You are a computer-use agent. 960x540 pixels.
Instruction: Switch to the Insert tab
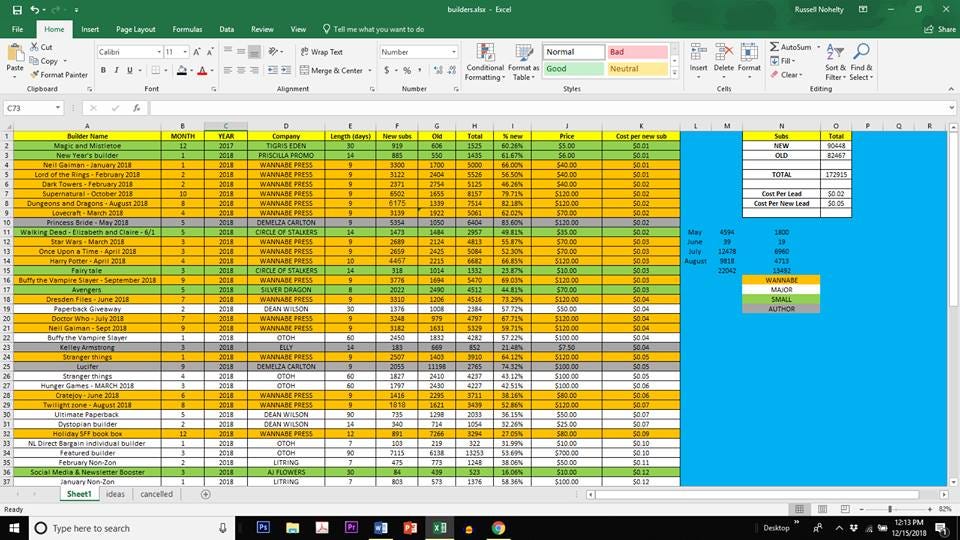pyautogui.click(x=90, y=29)
